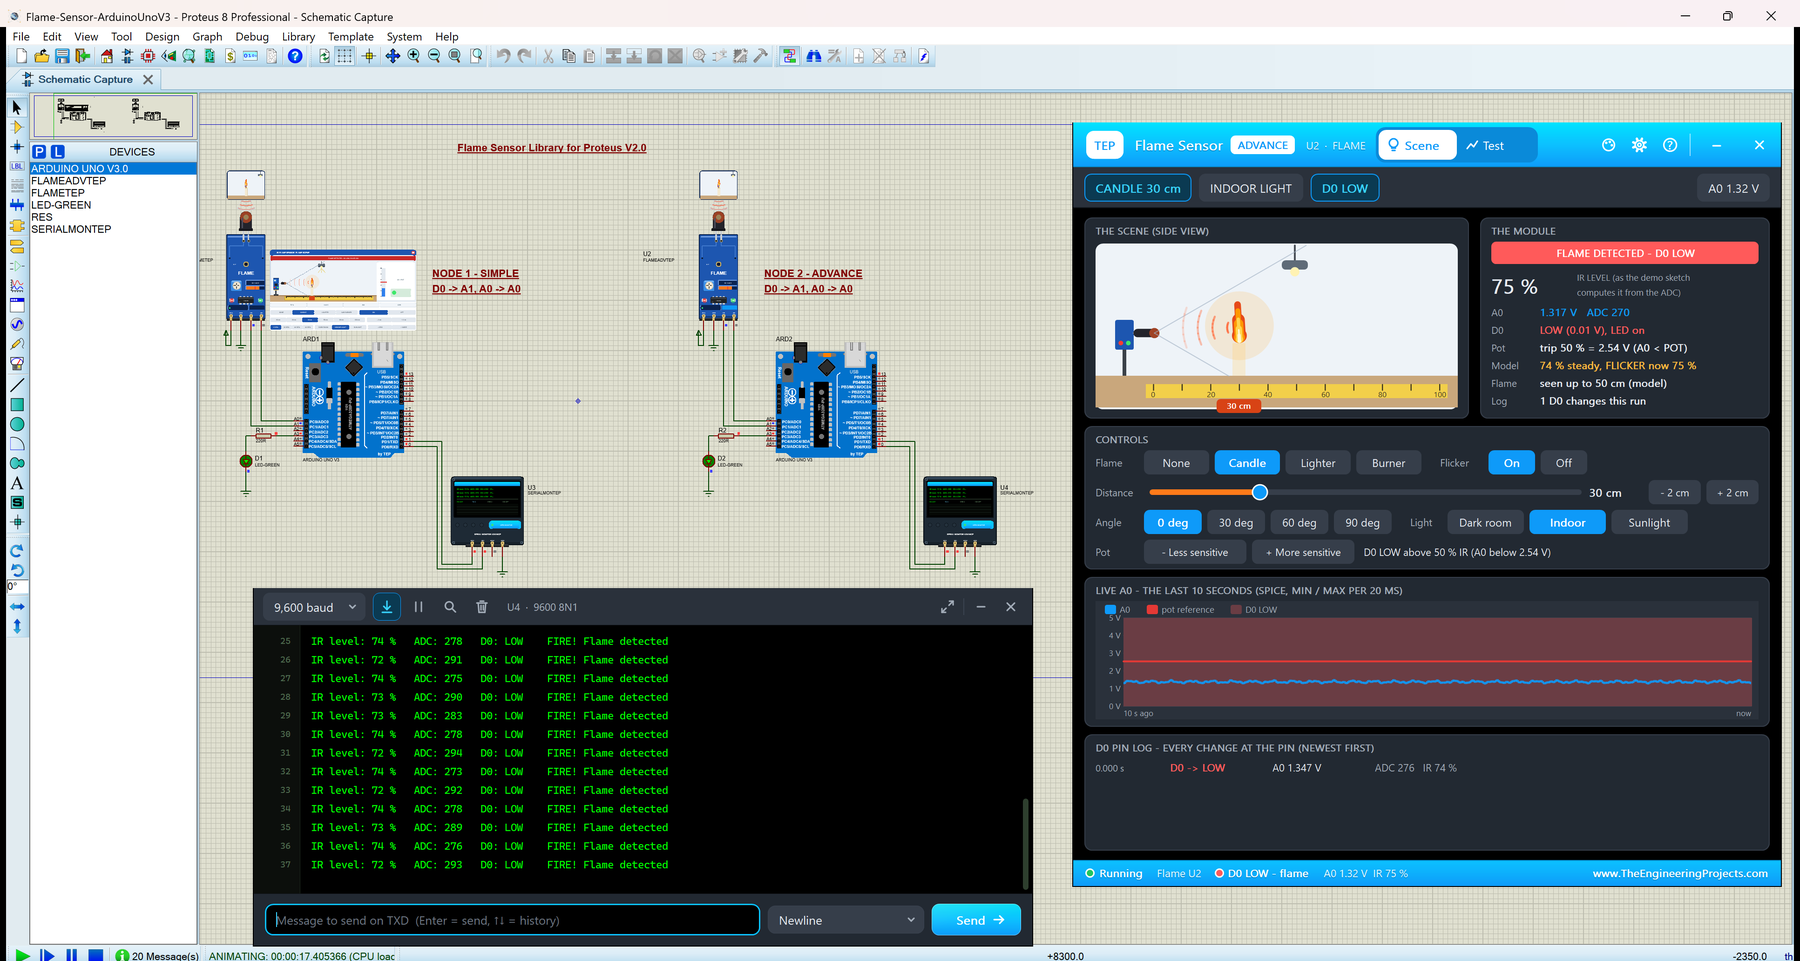Select the Selection Mode arrow tool
This screenshot has width=1800, height=961.
point(17,107)
